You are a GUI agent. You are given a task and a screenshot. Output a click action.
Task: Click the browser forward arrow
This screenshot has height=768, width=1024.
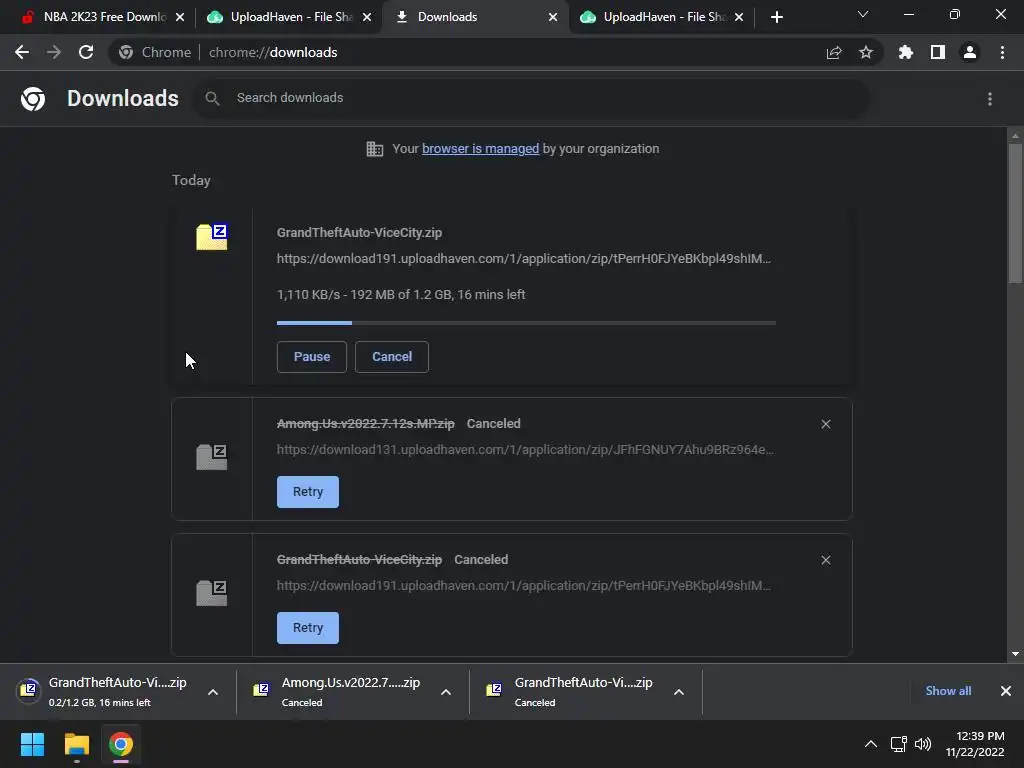(54, 52)
